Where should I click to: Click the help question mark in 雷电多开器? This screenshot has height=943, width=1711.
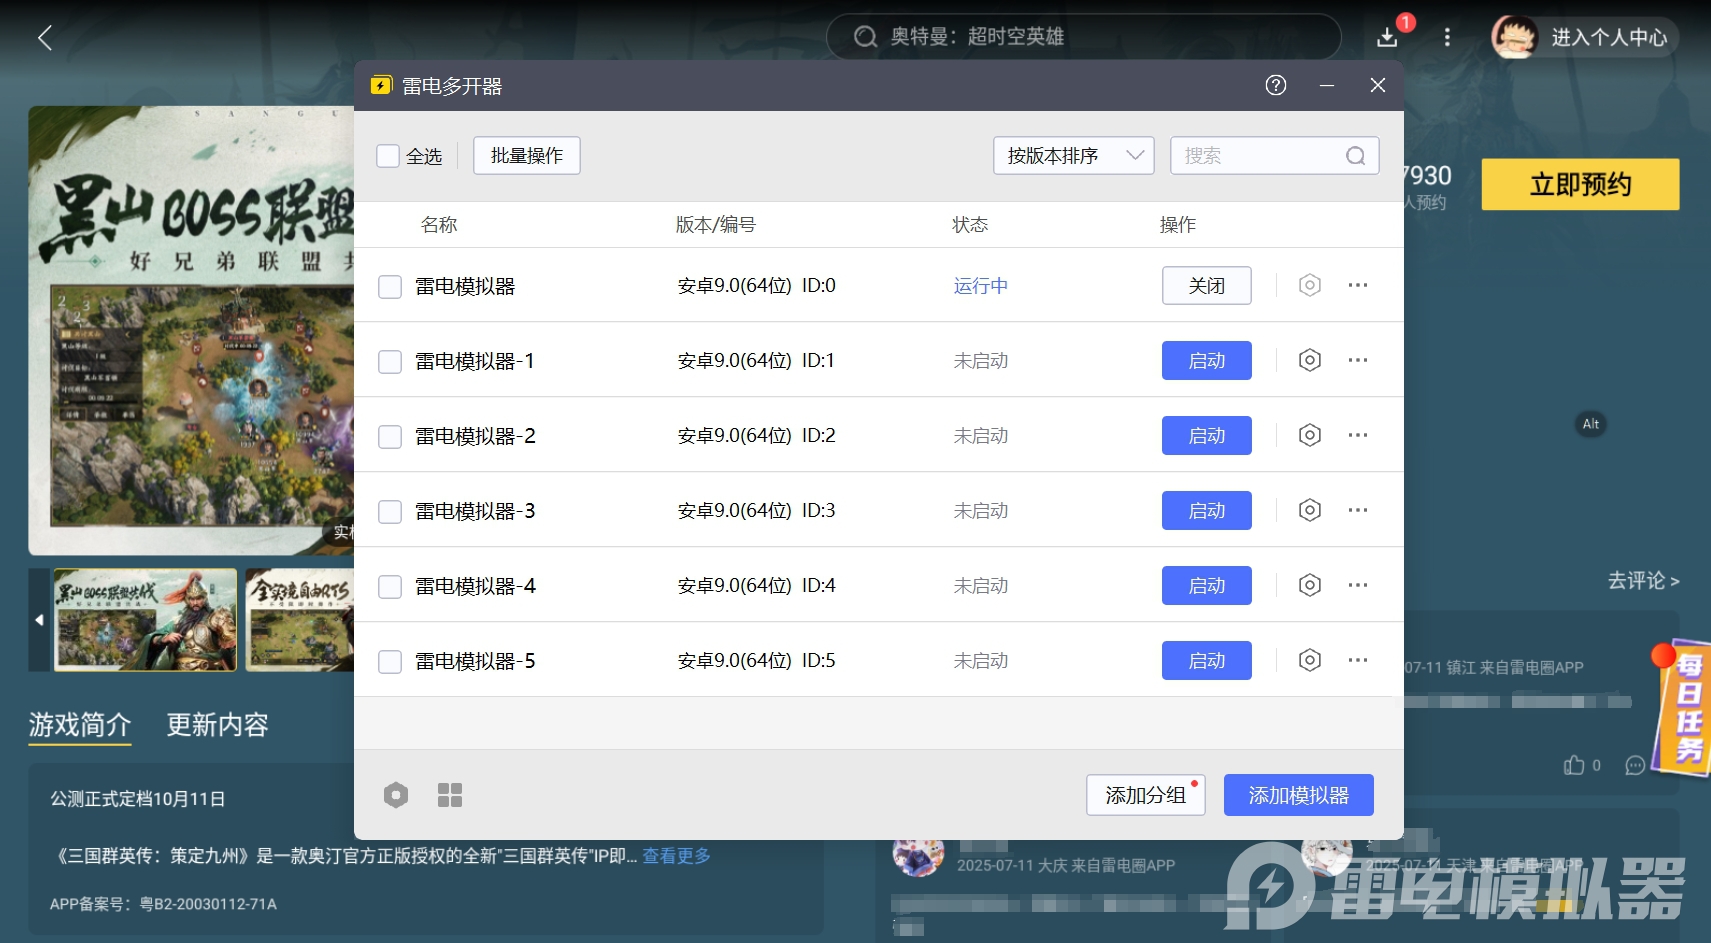(1274, 86)
